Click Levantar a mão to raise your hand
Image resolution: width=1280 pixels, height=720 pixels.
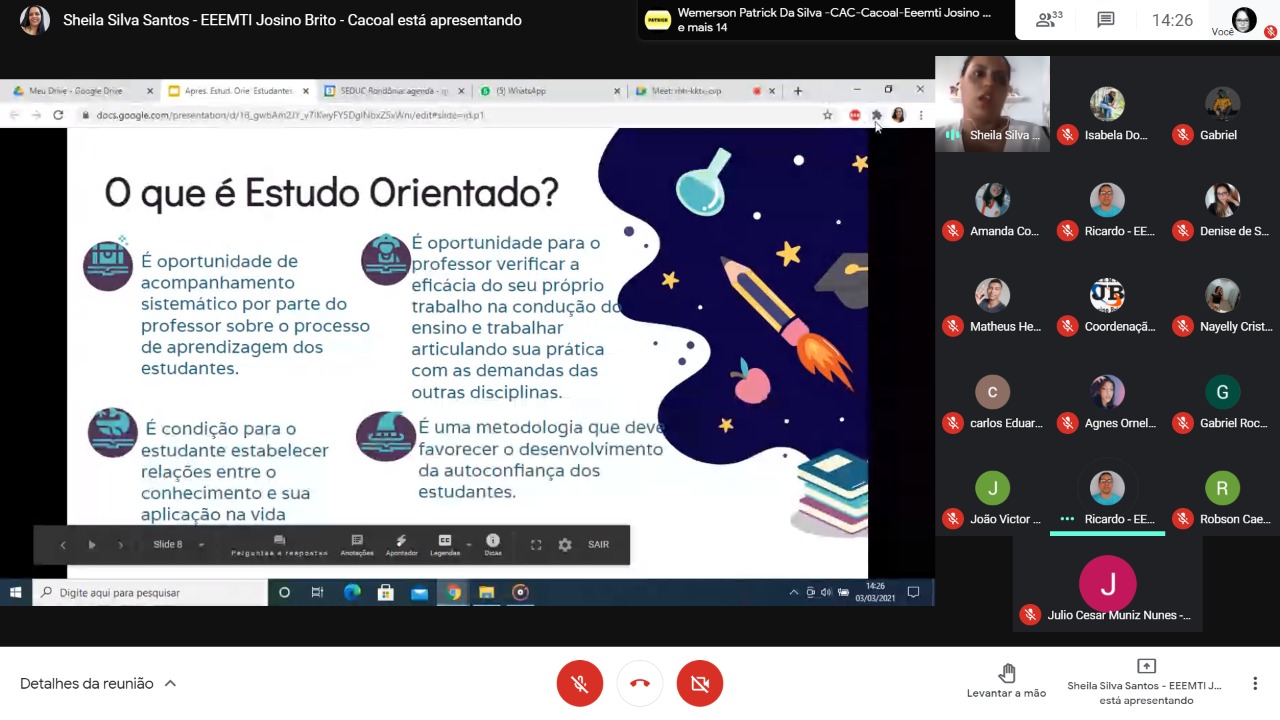click(1006, 682)
